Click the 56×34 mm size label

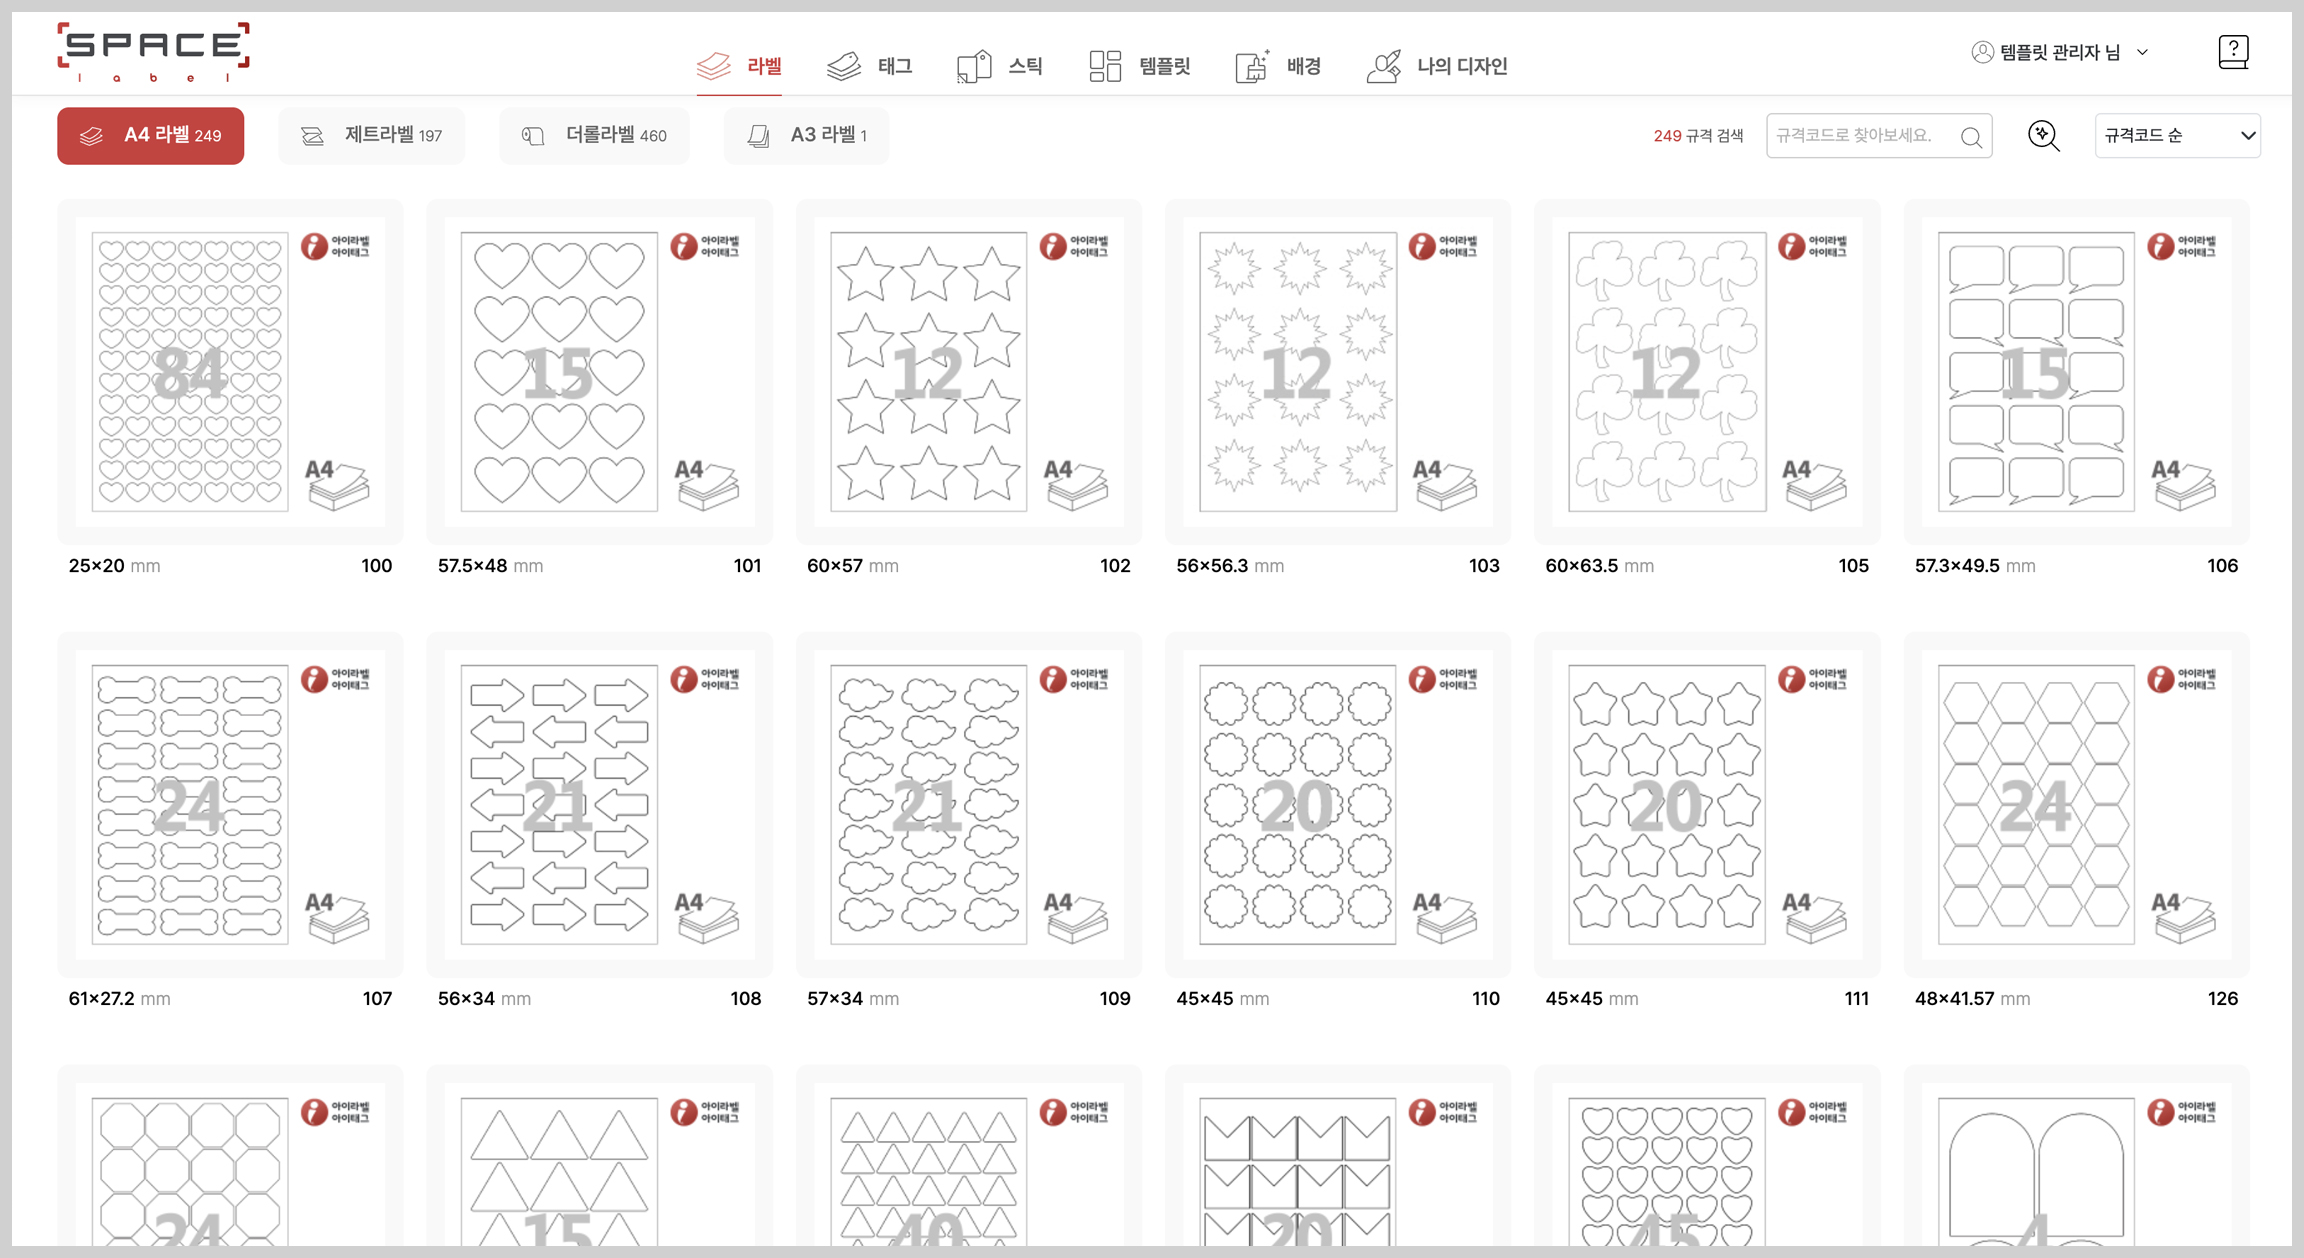(484, 999)
